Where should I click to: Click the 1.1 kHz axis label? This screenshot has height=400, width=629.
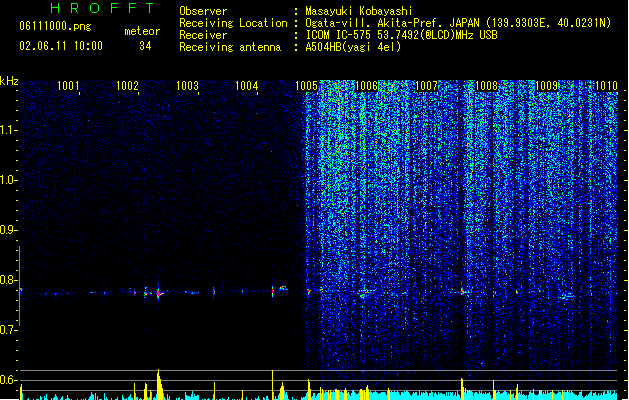[x=8, y=130]
